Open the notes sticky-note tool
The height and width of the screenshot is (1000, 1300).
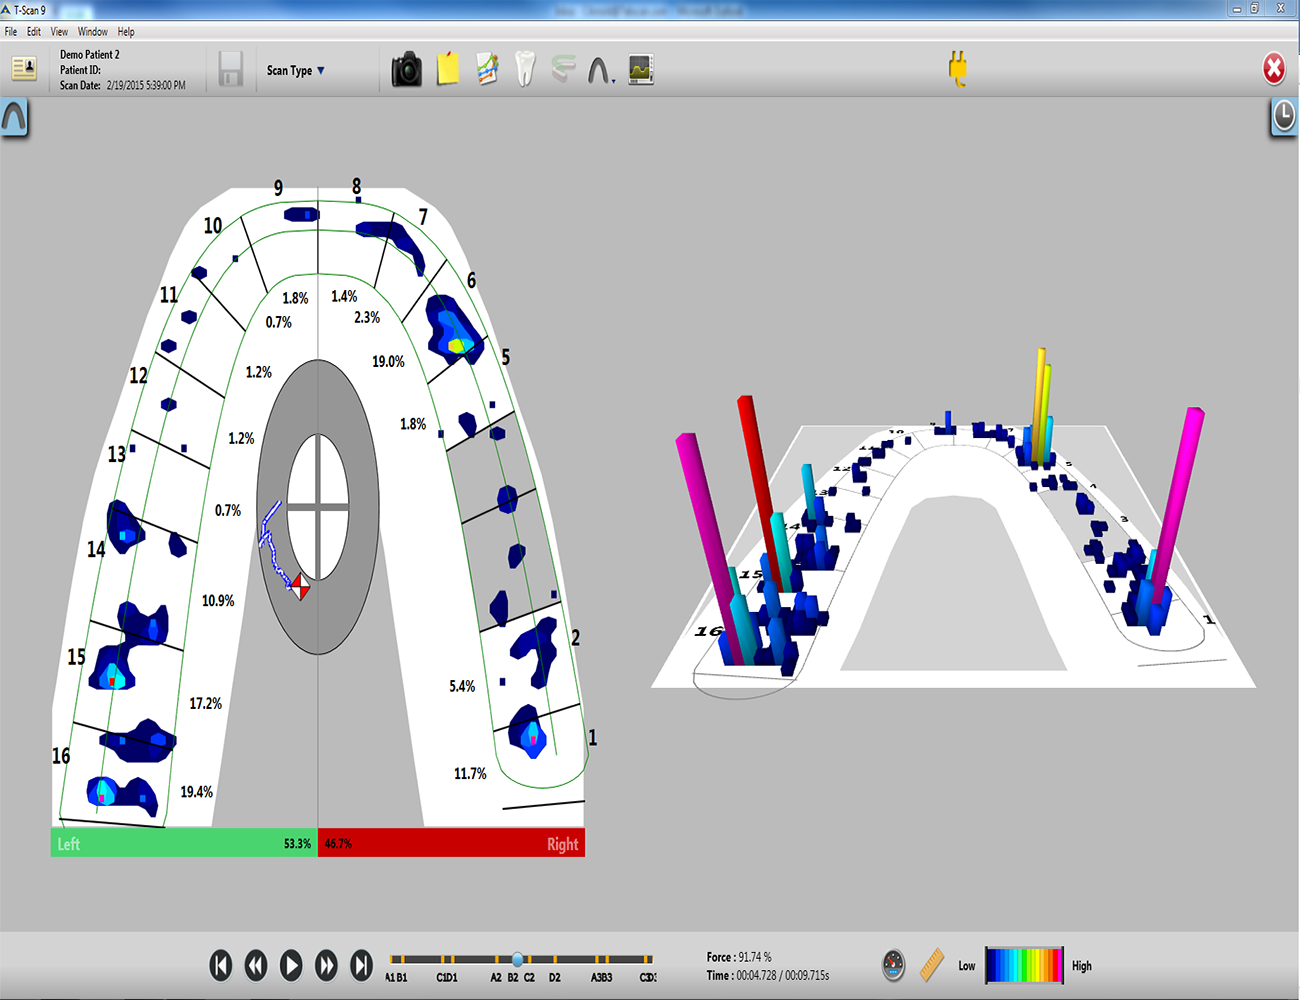[446, 69]
